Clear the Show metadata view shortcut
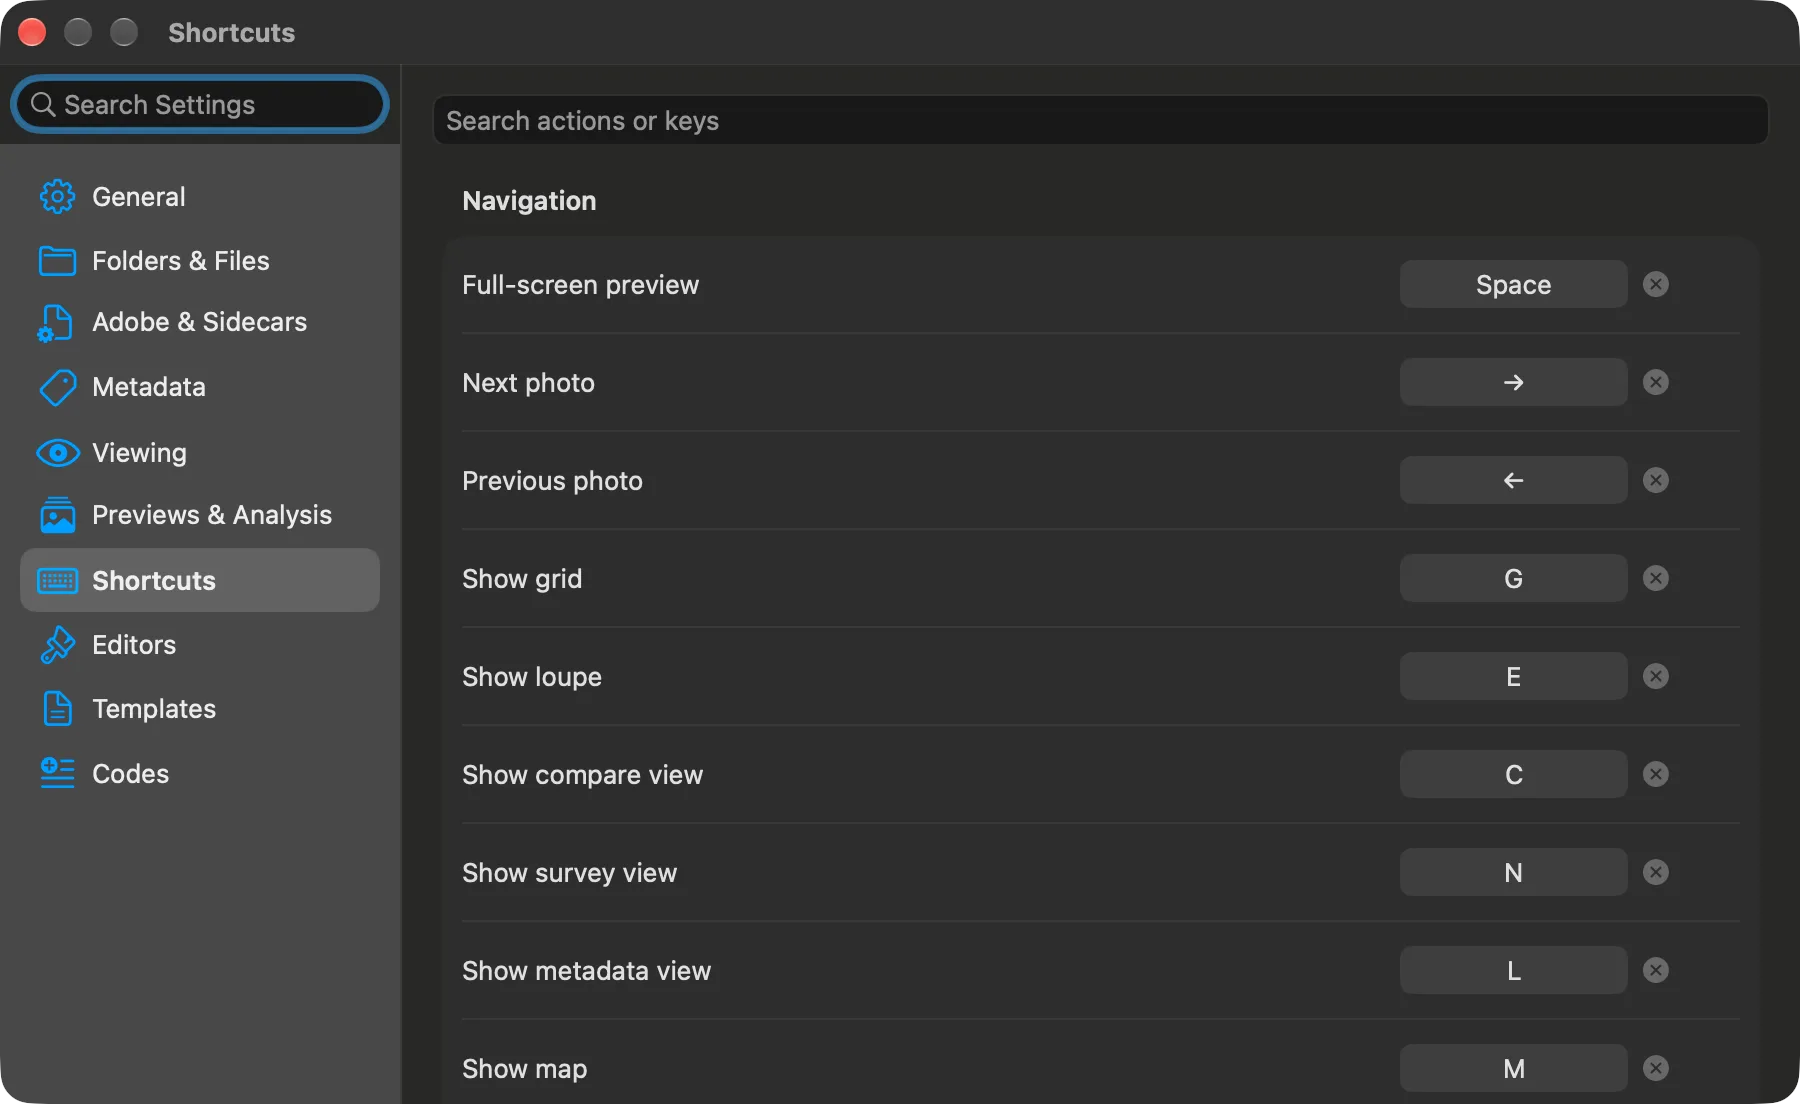 pos(1656,971)
